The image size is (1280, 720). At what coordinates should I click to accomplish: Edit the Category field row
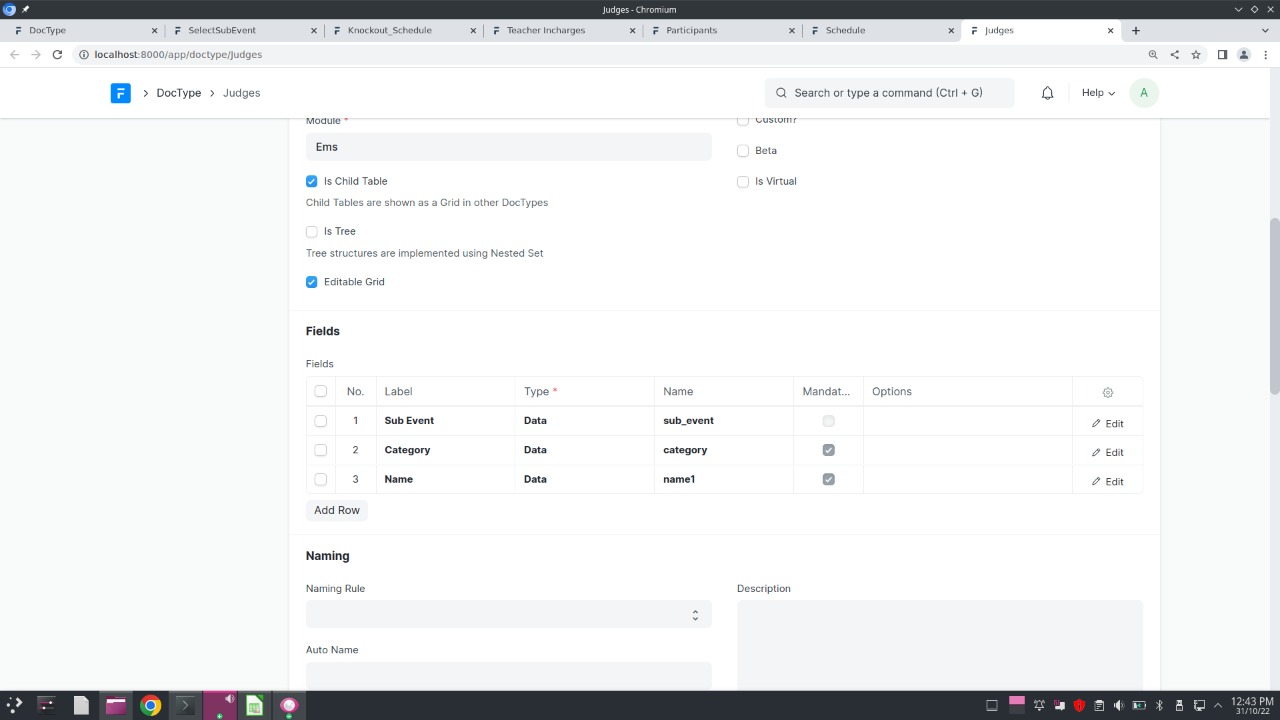[x=1107, y=452]
